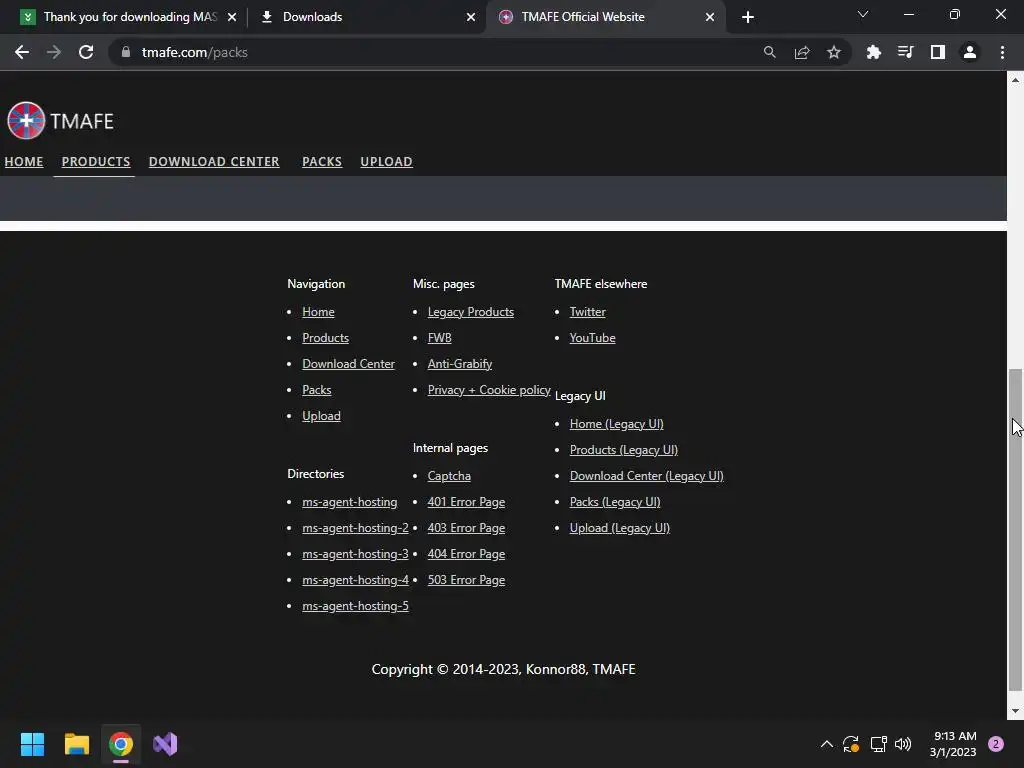Click HOME in the site menu
The width and height of the screenshot is (1024, 768).
[24, 161]
